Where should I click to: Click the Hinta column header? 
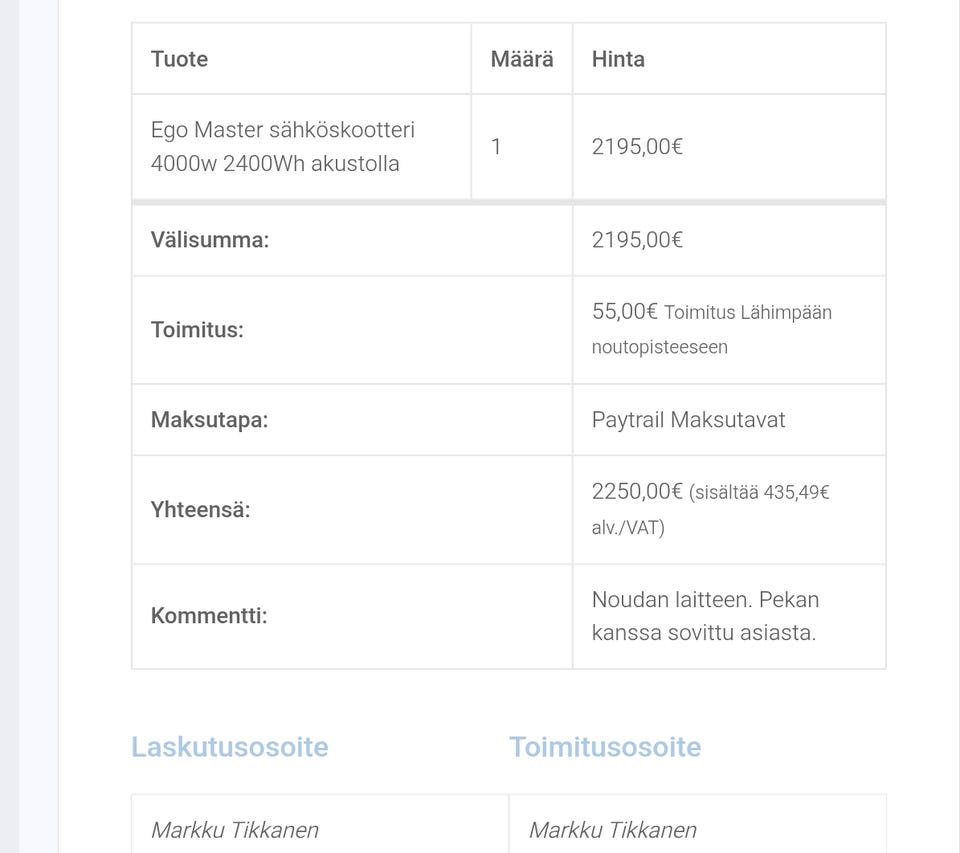618,59
